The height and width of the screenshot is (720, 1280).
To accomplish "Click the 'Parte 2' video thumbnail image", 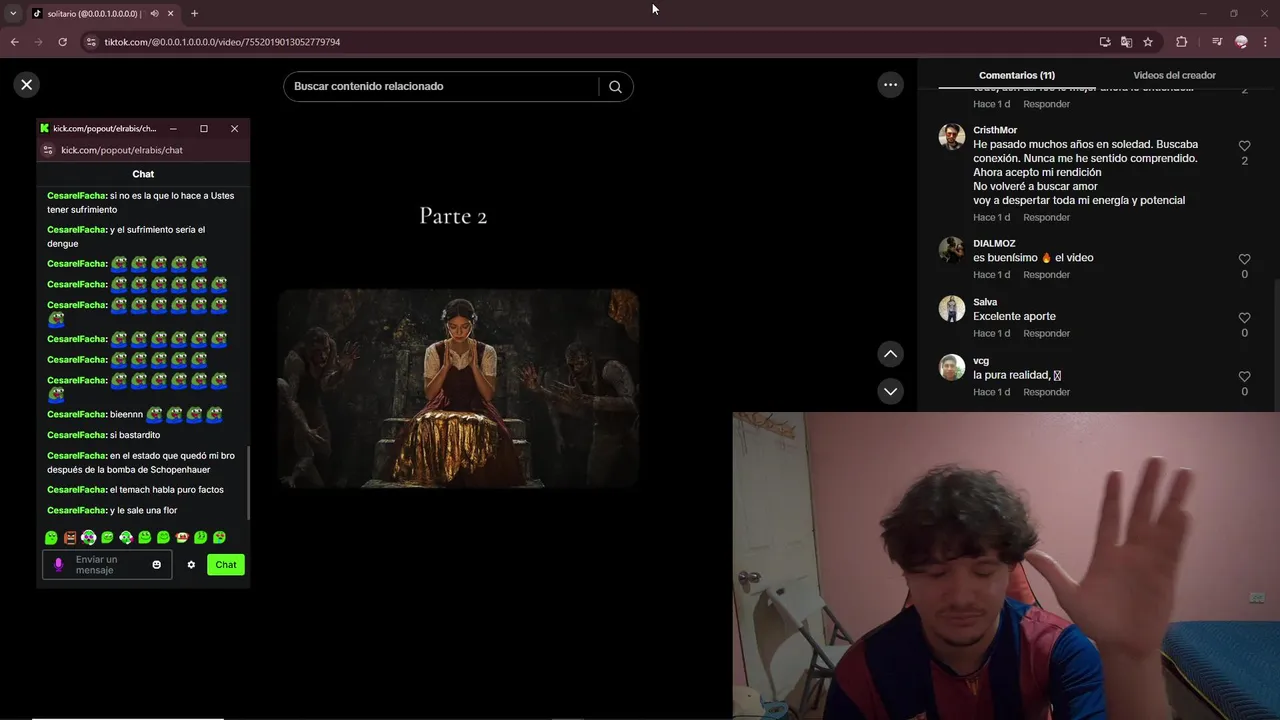I will pyautogui.click(x=458, y=388).
